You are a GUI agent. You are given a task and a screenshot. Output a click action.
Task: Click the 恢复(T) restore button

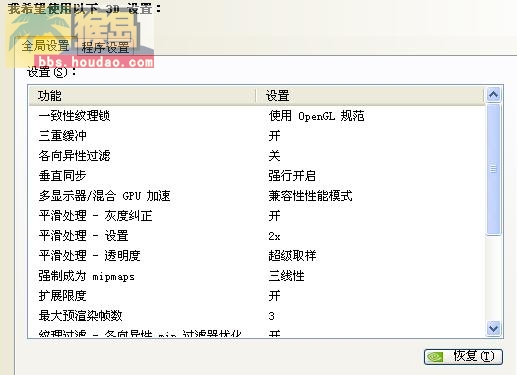coord(463,356)
